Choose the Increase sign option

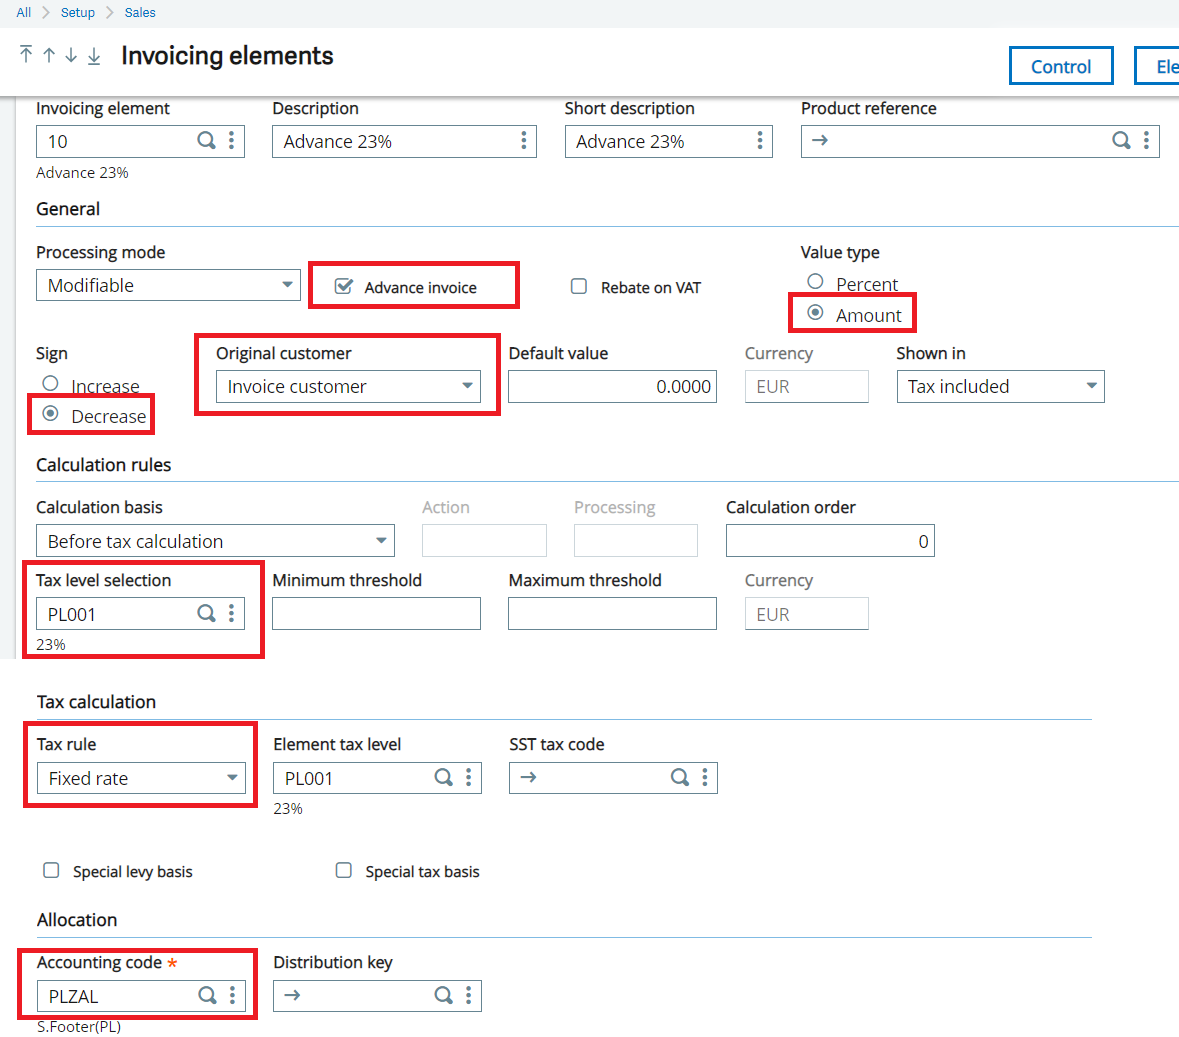[x=50, y=384]
